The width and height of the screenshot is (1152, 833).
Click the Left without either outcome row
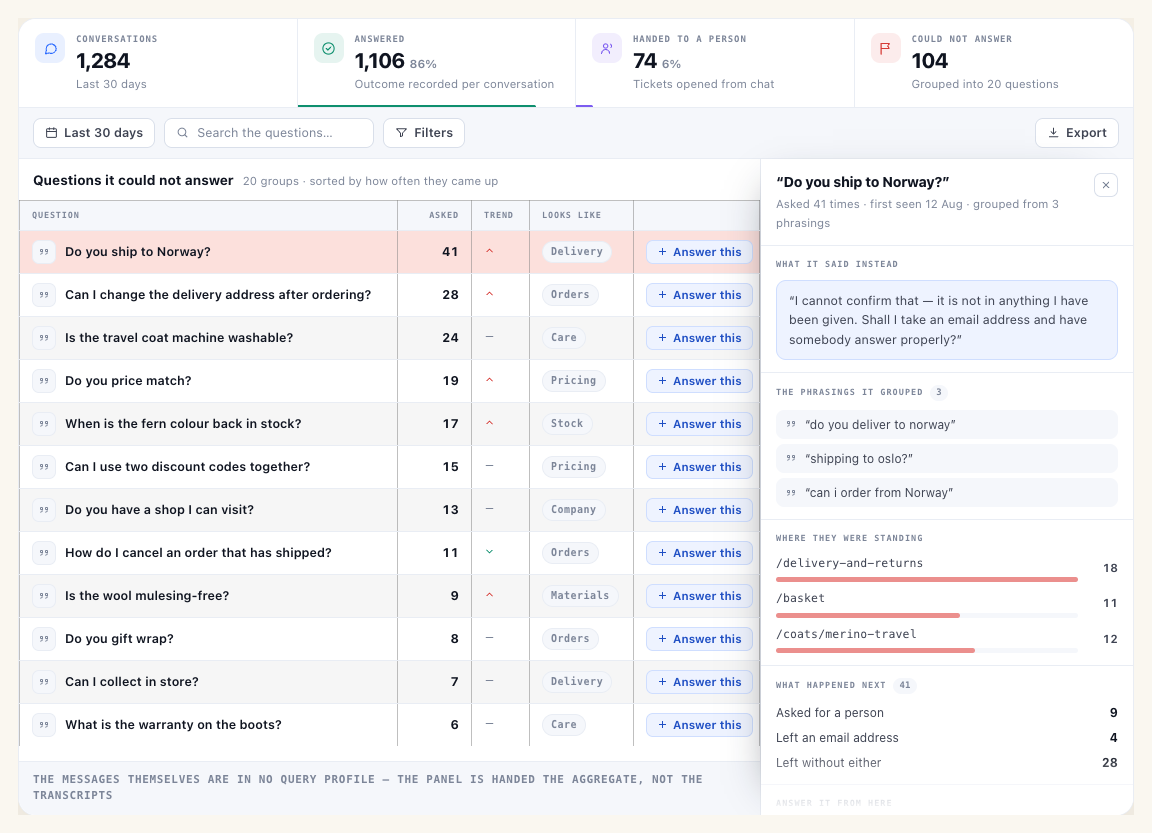(946, 762)
